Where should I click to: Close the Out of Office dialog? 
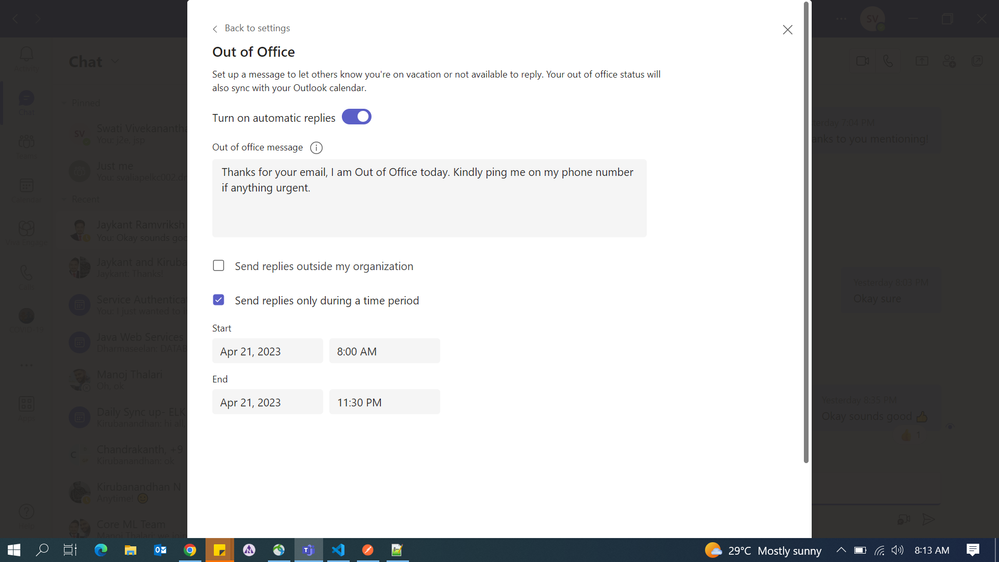coord(787,30)
